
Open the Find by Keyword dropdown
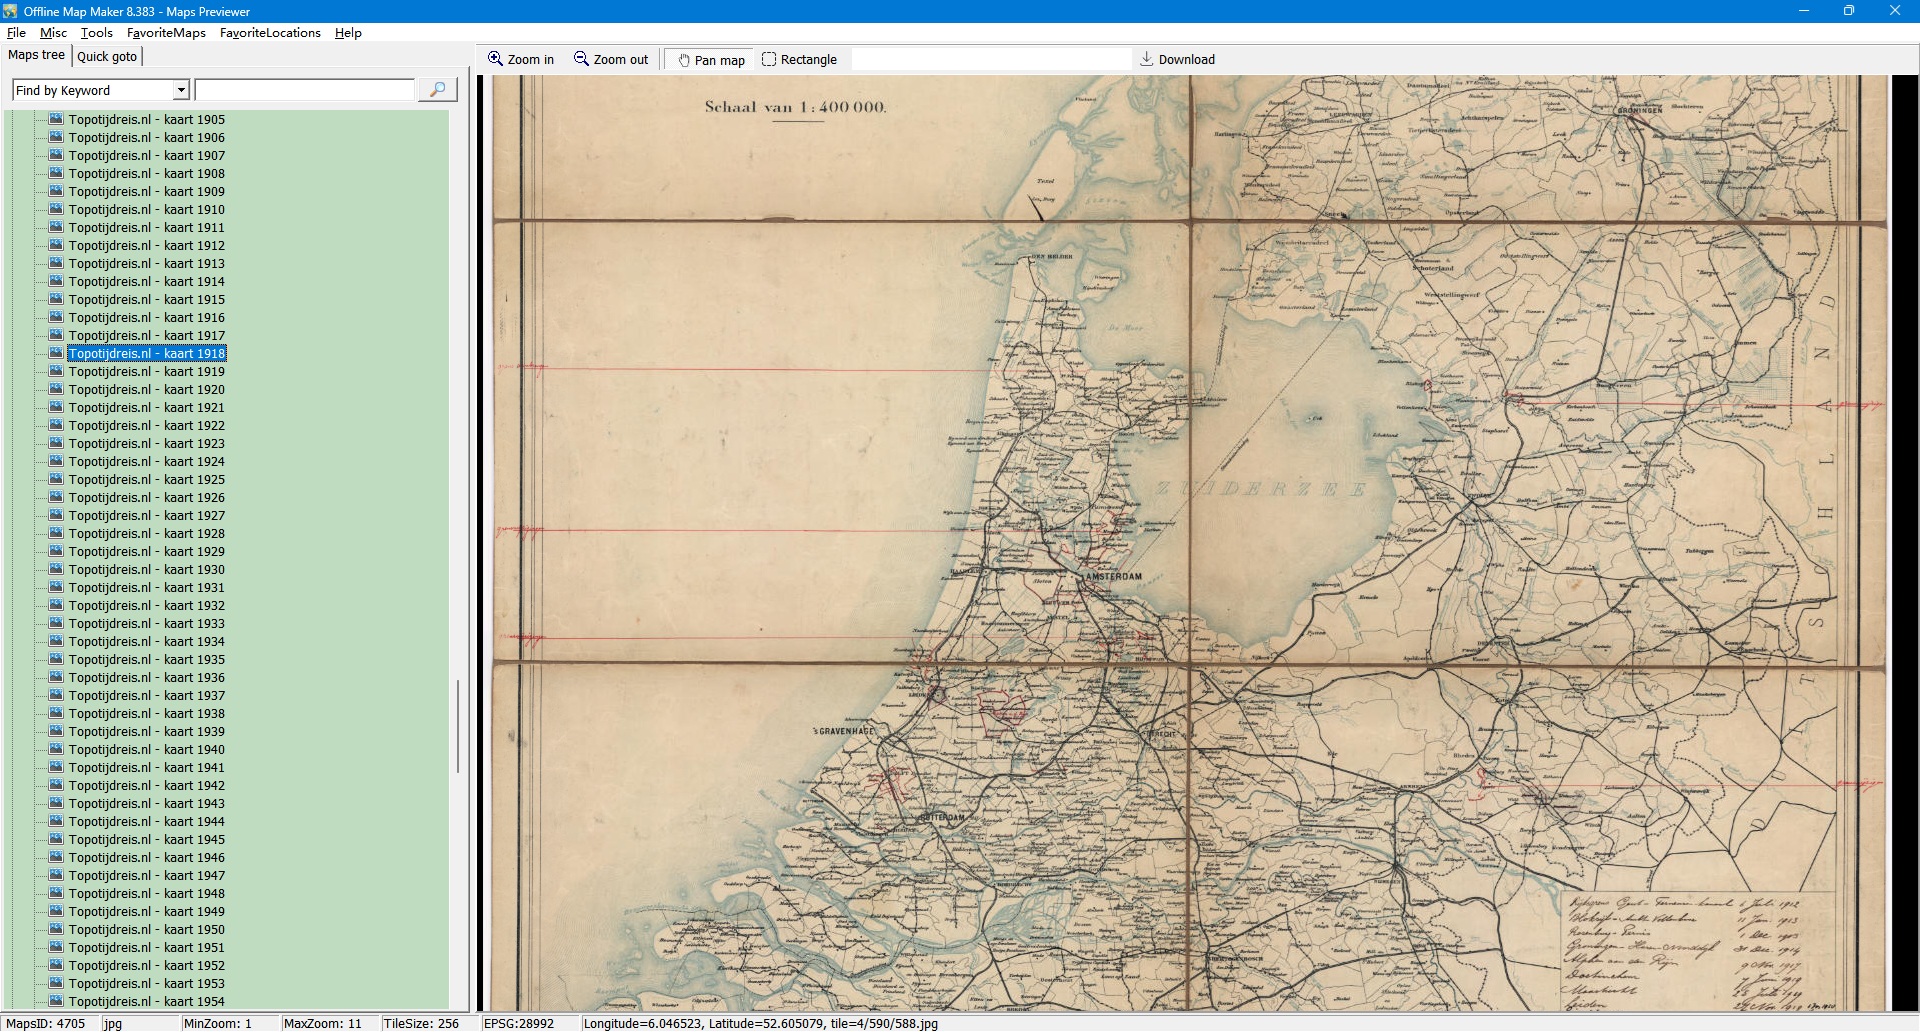pos(181,90)
